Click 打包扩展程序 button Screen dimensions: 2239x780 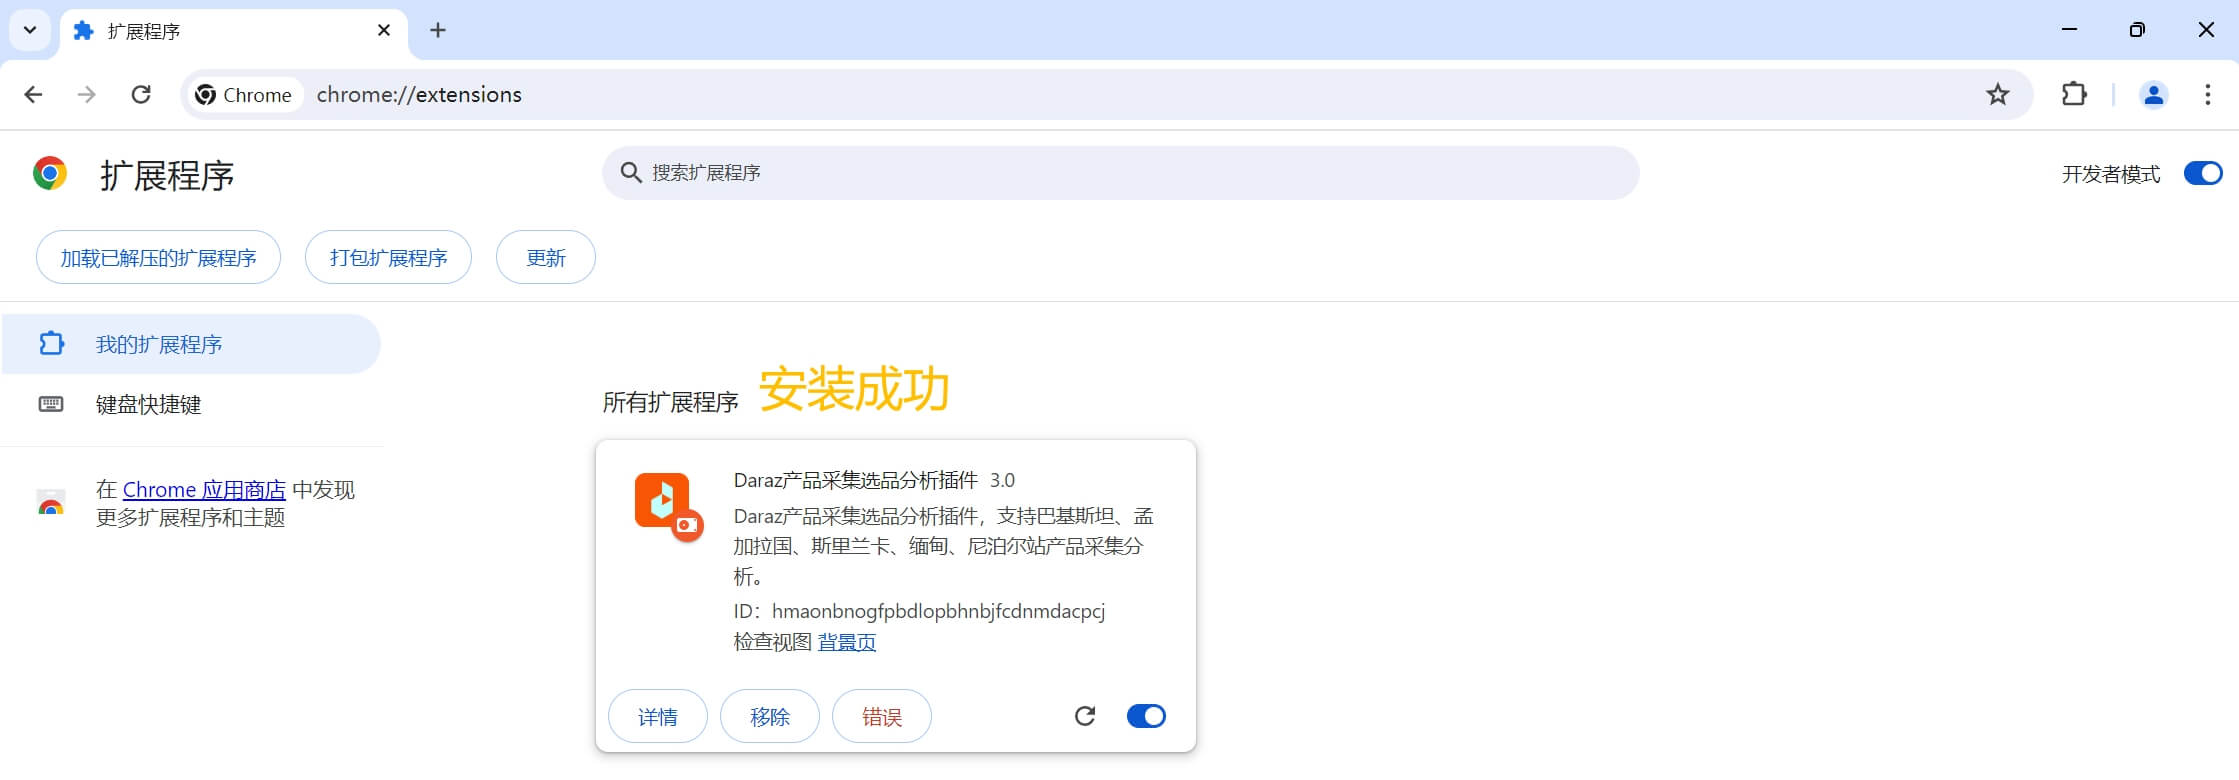[388, 258]
